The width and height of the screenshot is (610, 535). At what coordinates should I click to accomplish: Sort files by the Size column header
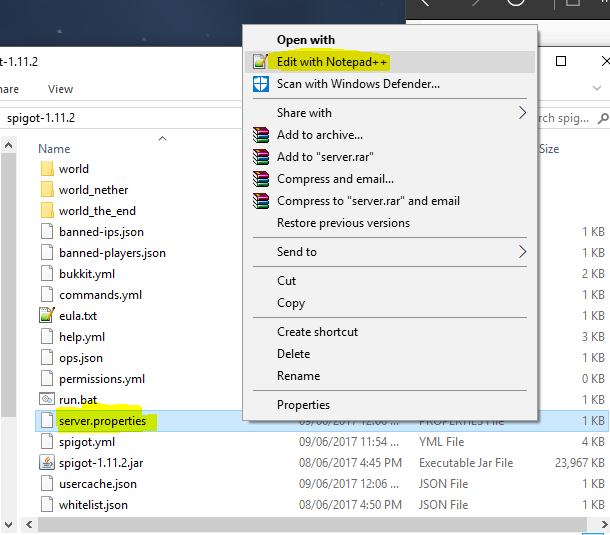[x=549, y=149]
